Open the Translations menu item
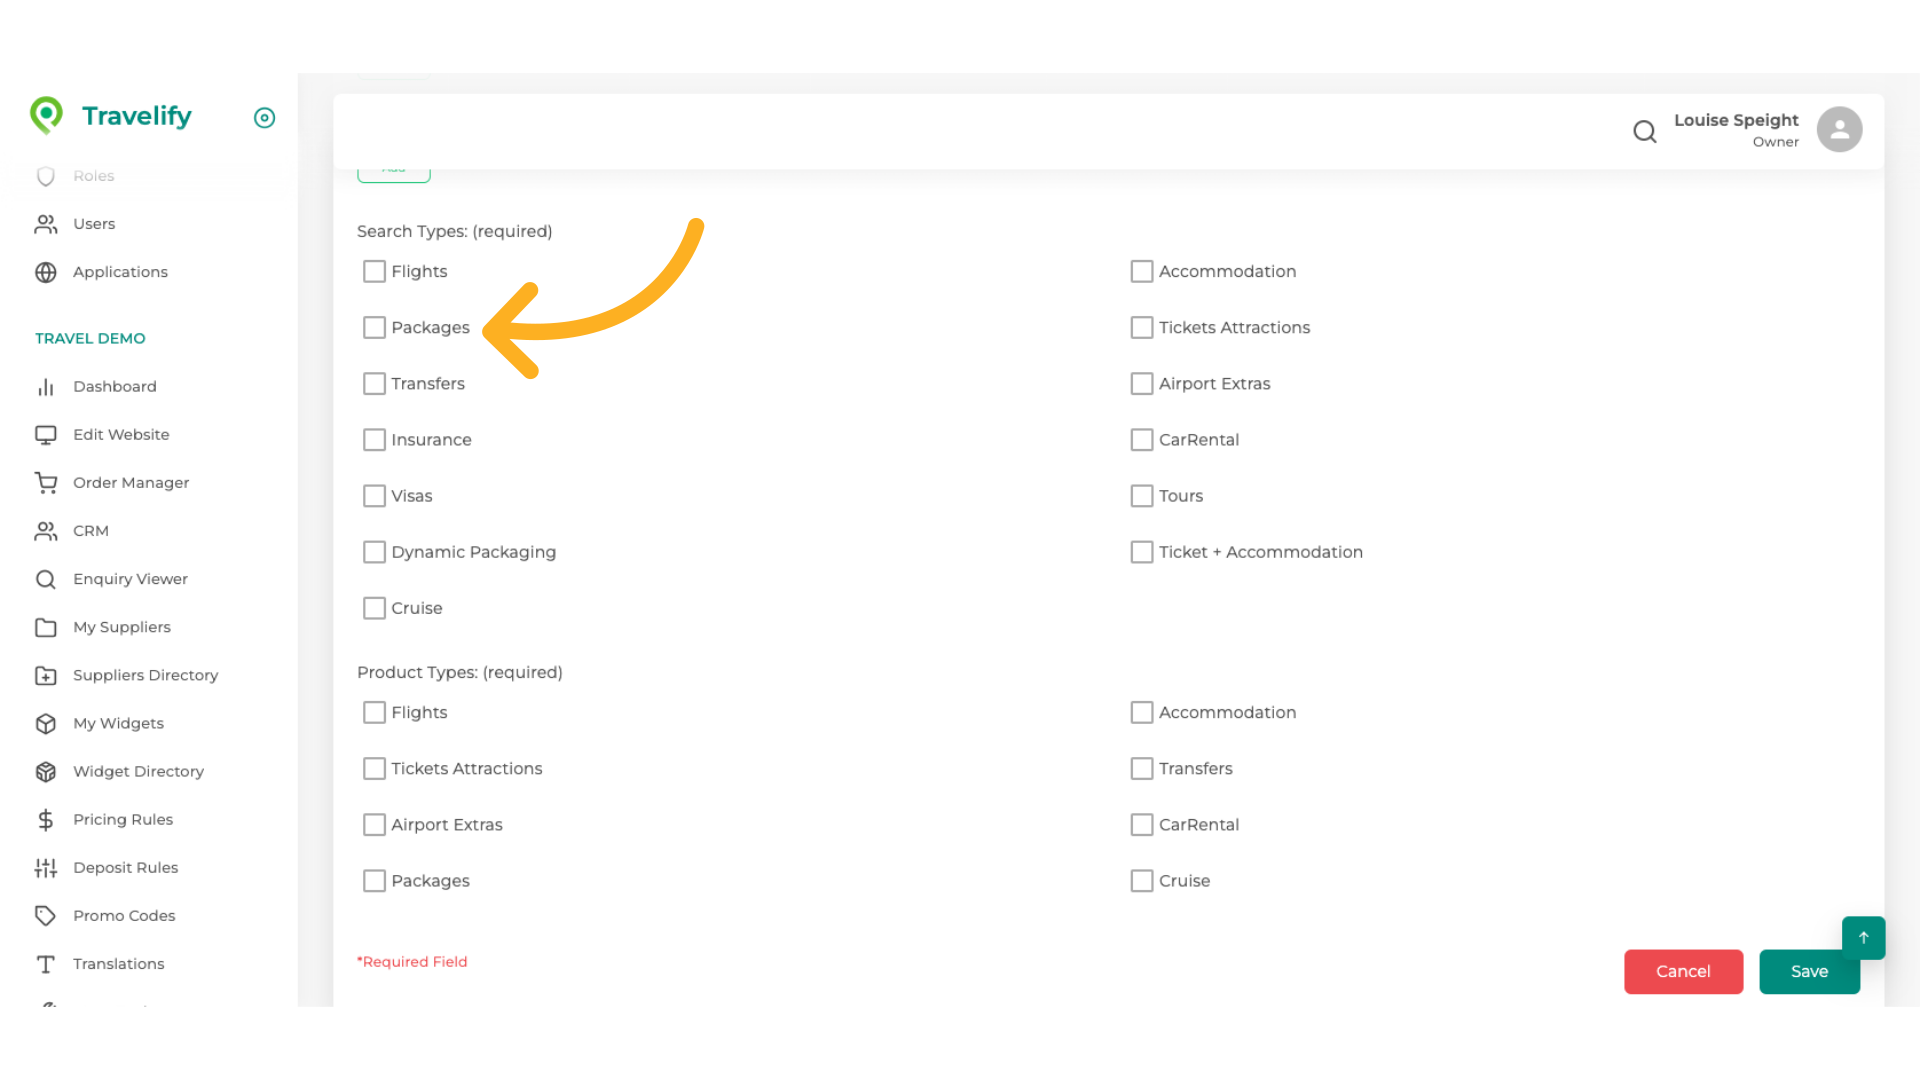This screenshot has height=1080, width=1920. coord(118,964)
